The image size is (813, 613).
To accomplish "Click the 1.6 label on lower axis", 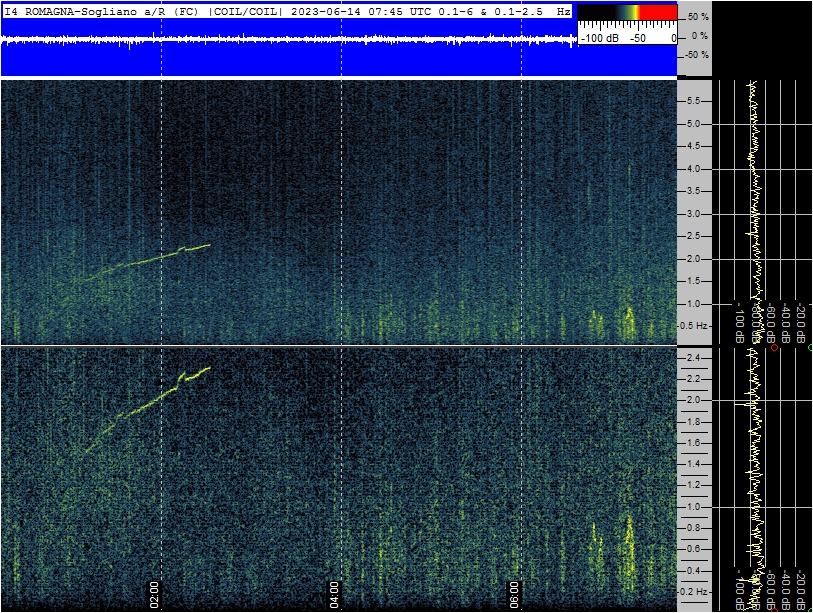I will pyautogui.click(x=693, y=443).
